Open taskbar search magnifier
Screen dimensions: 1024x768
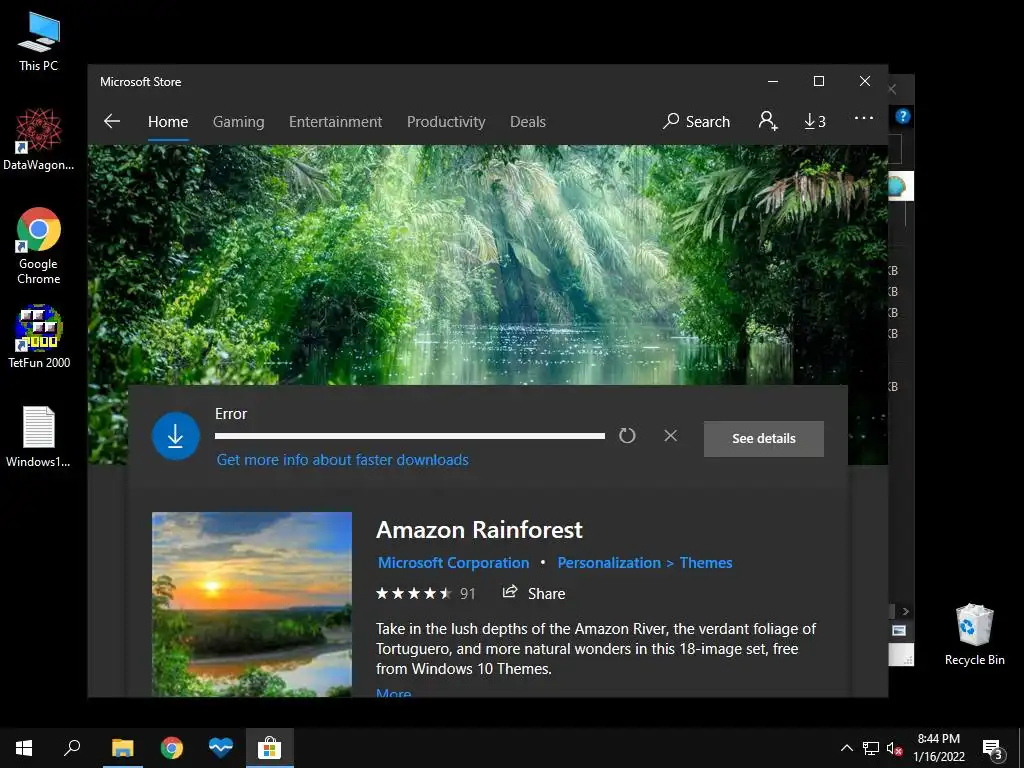72,748
